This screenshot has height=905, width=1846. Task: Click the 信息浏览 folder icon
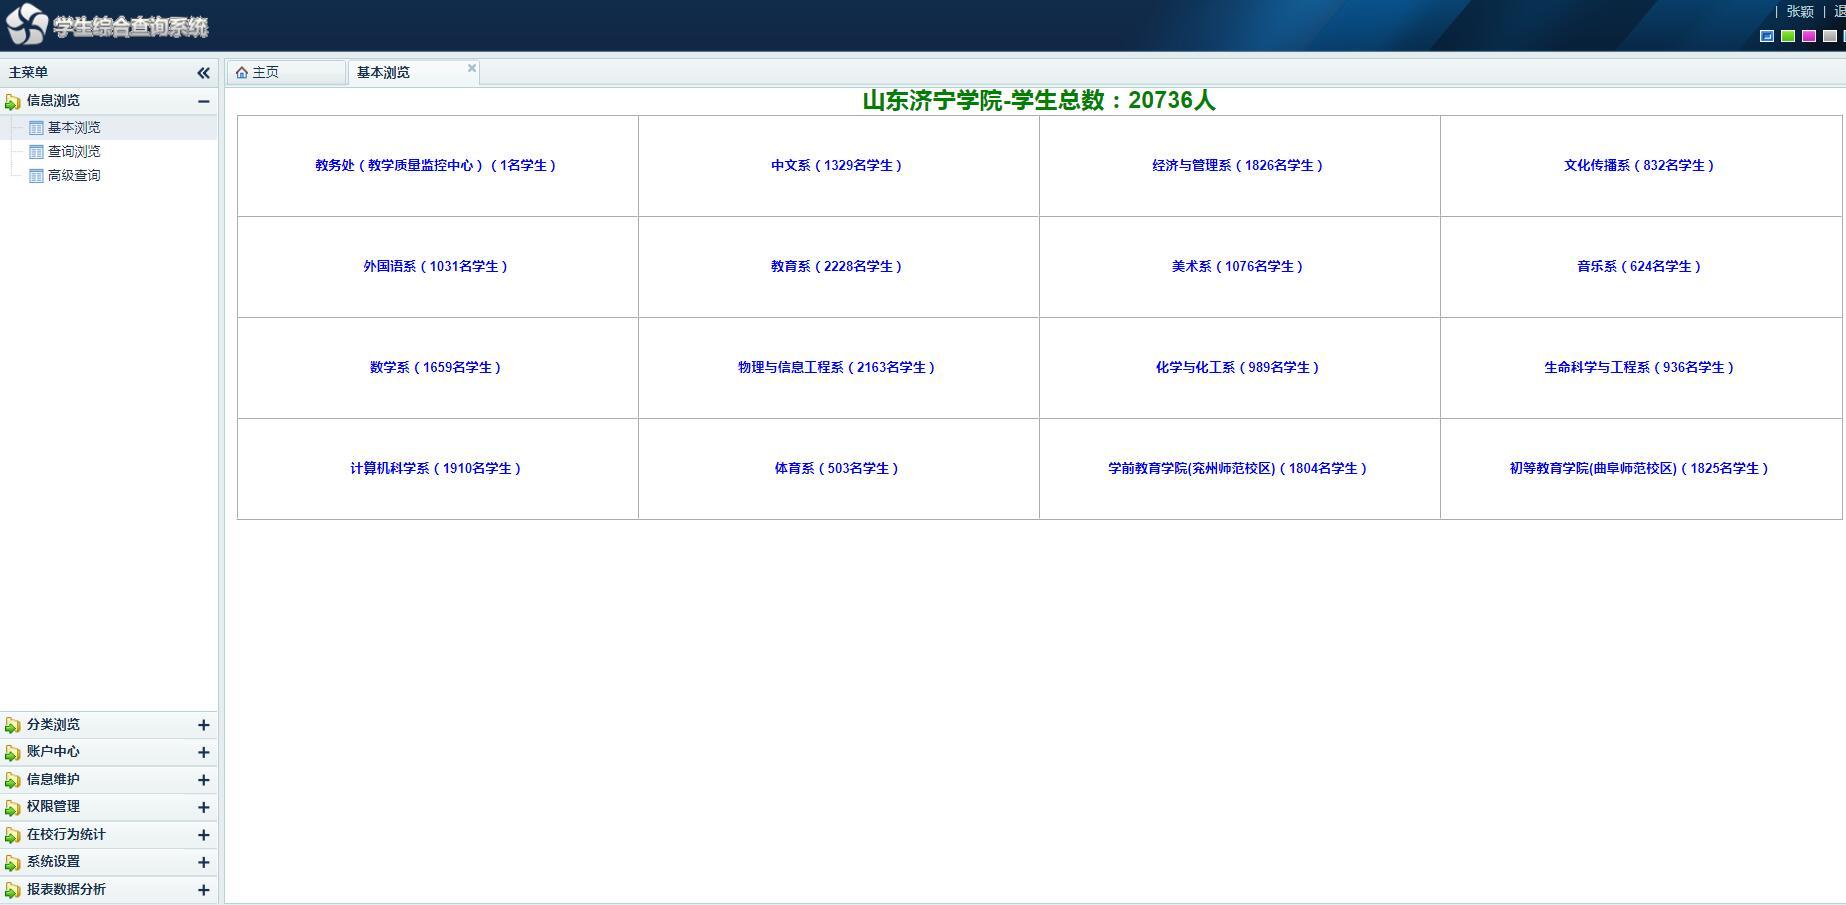point(13,101)
